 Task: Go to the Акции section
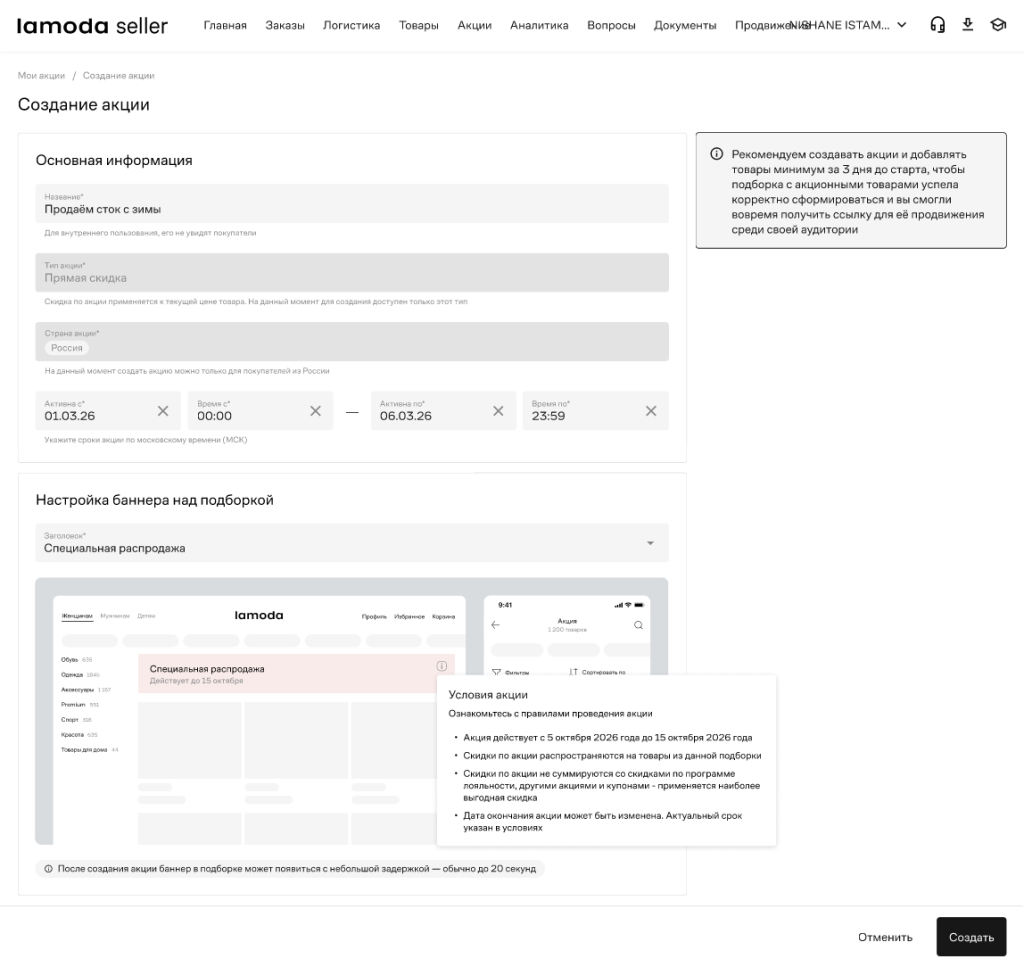click(x=474, y=25)
